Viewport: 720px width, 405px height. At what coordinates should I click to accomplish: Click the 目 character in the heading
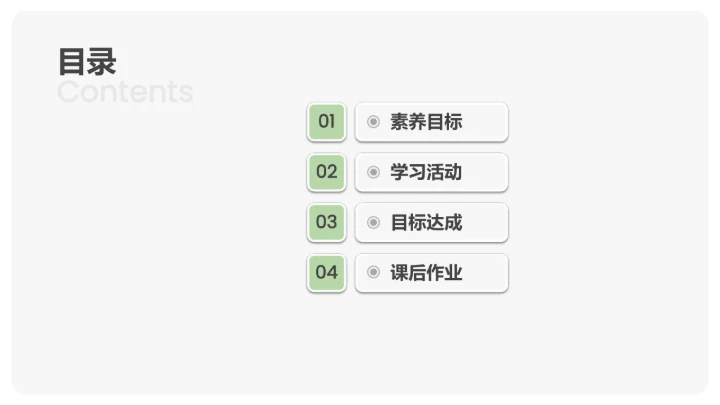(72, 62)
